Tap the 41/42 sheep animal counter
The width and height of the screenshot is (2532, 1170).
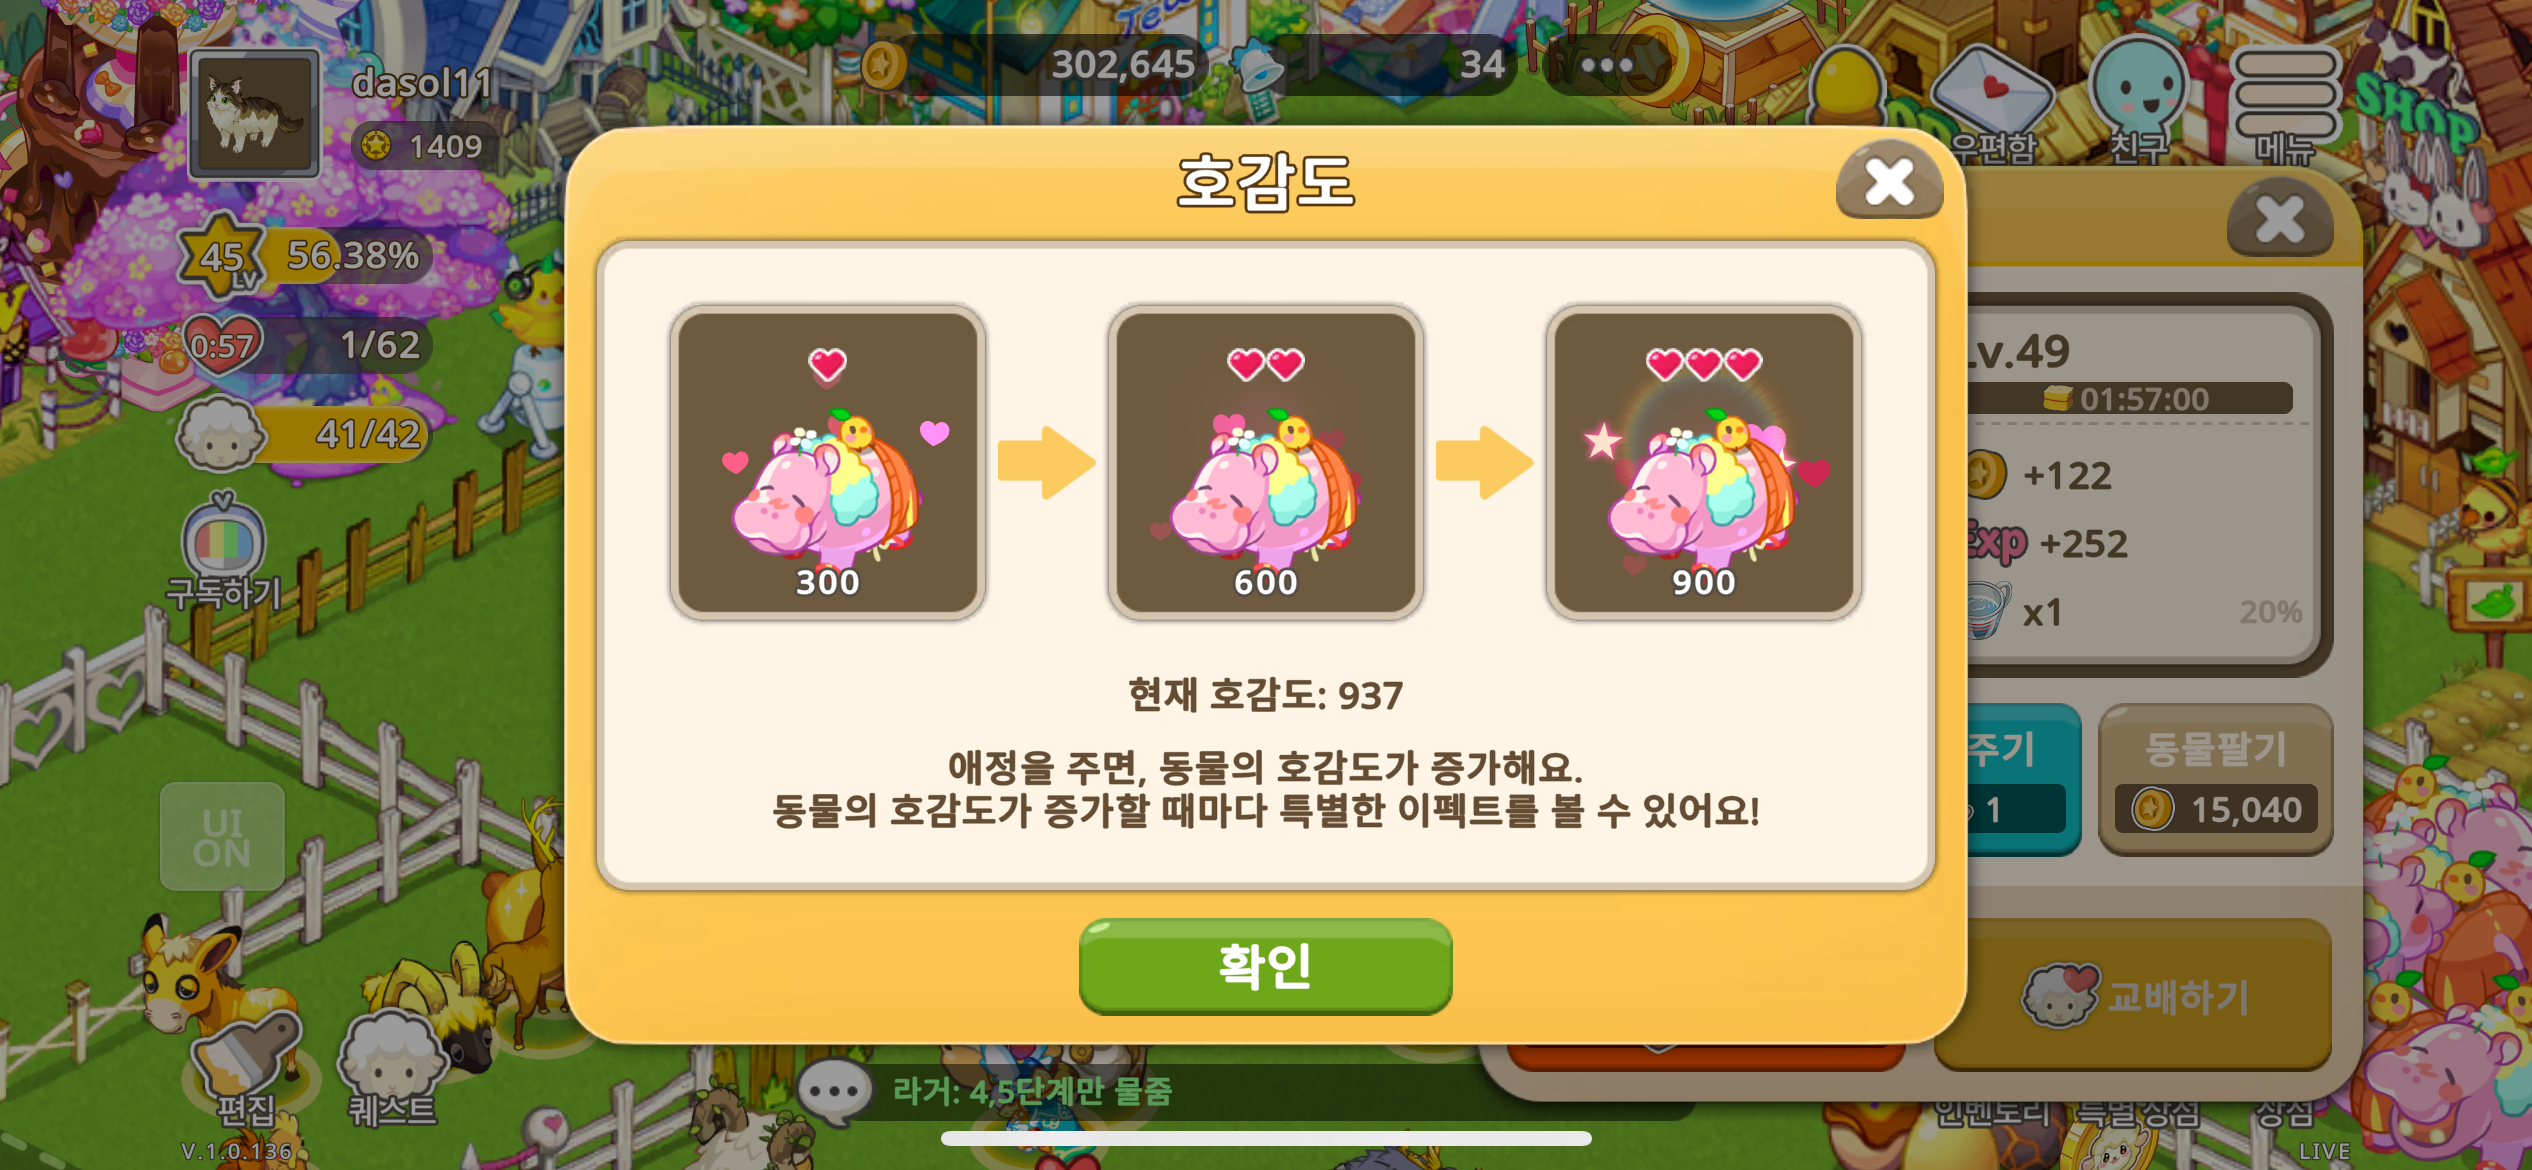pos(304,434)
